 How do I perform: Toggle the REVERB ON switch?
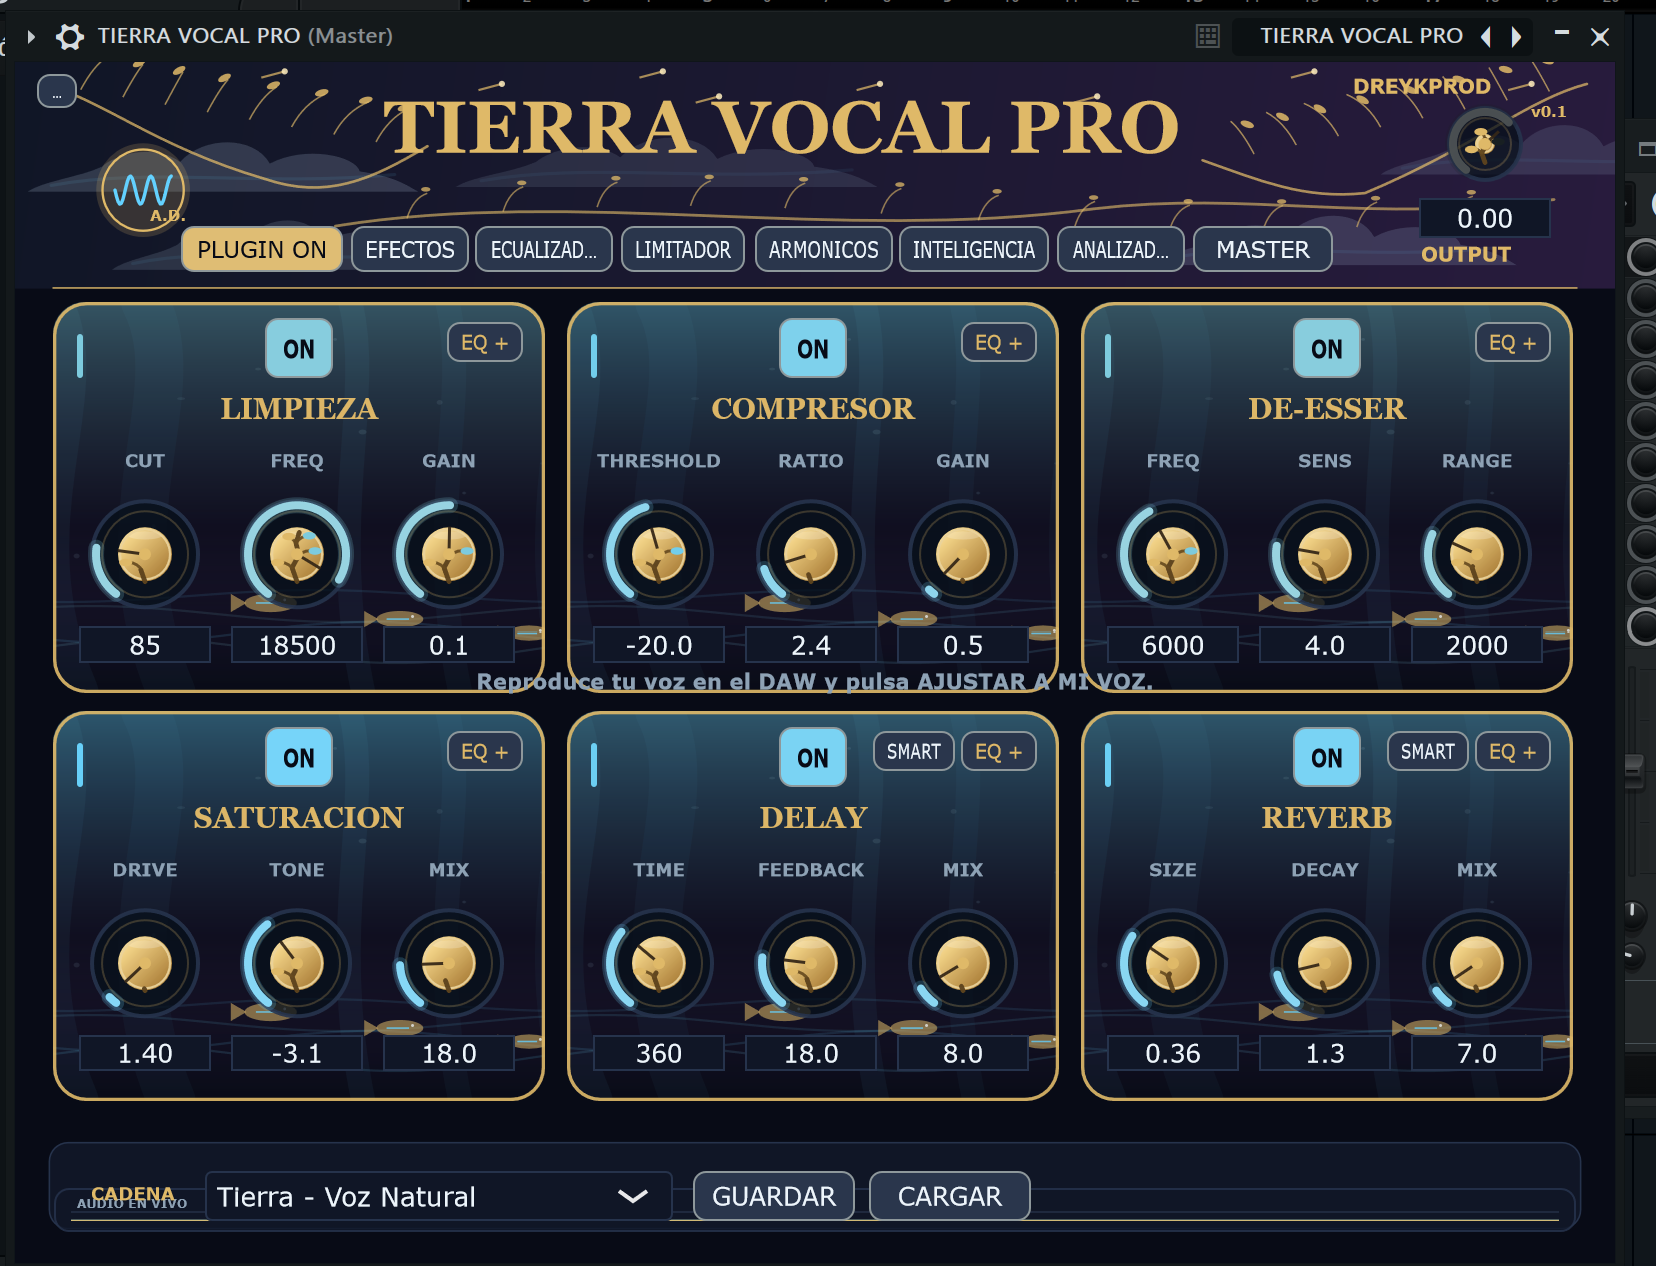(x=1327, y=757)
